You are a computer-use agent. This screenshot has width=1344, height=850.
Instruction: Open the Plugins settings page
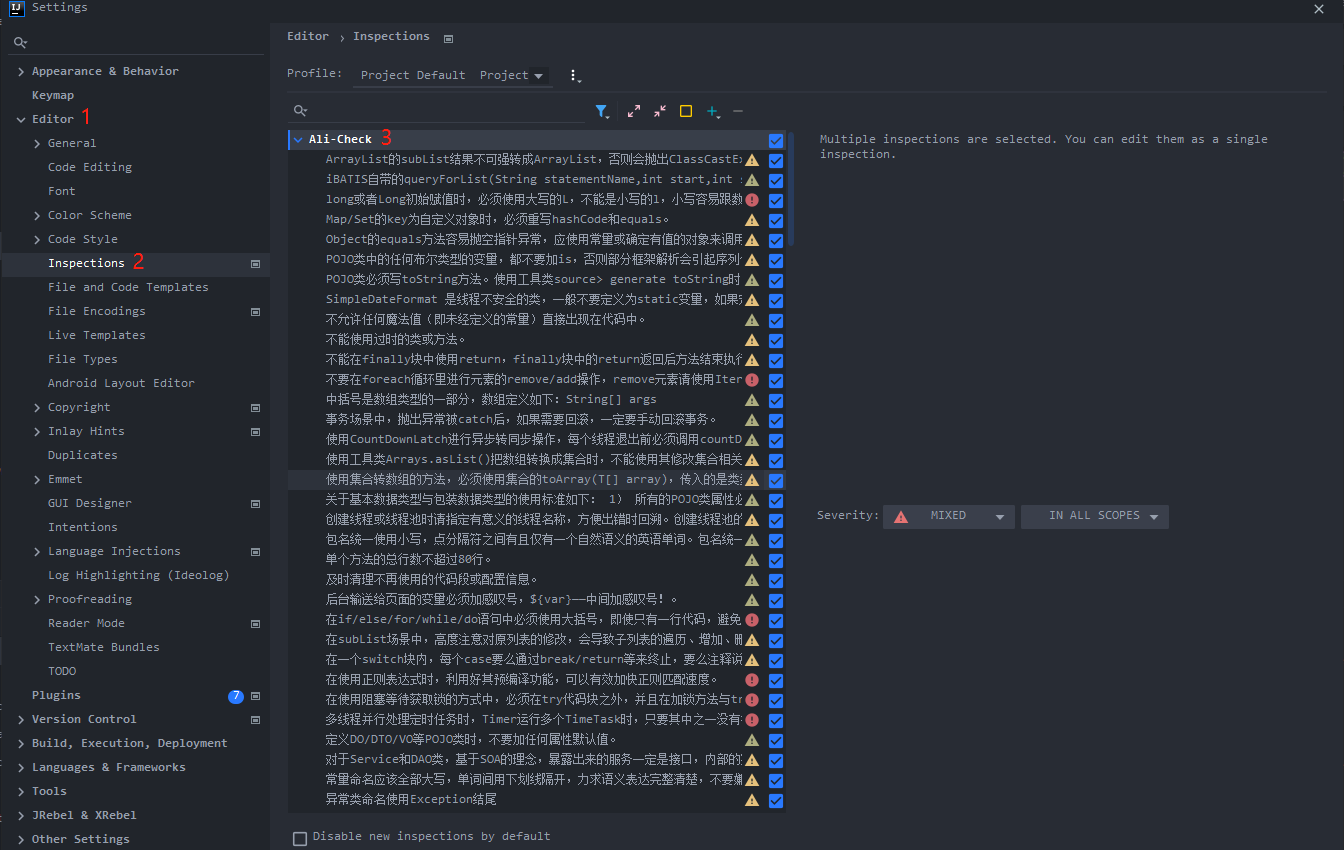55,695
